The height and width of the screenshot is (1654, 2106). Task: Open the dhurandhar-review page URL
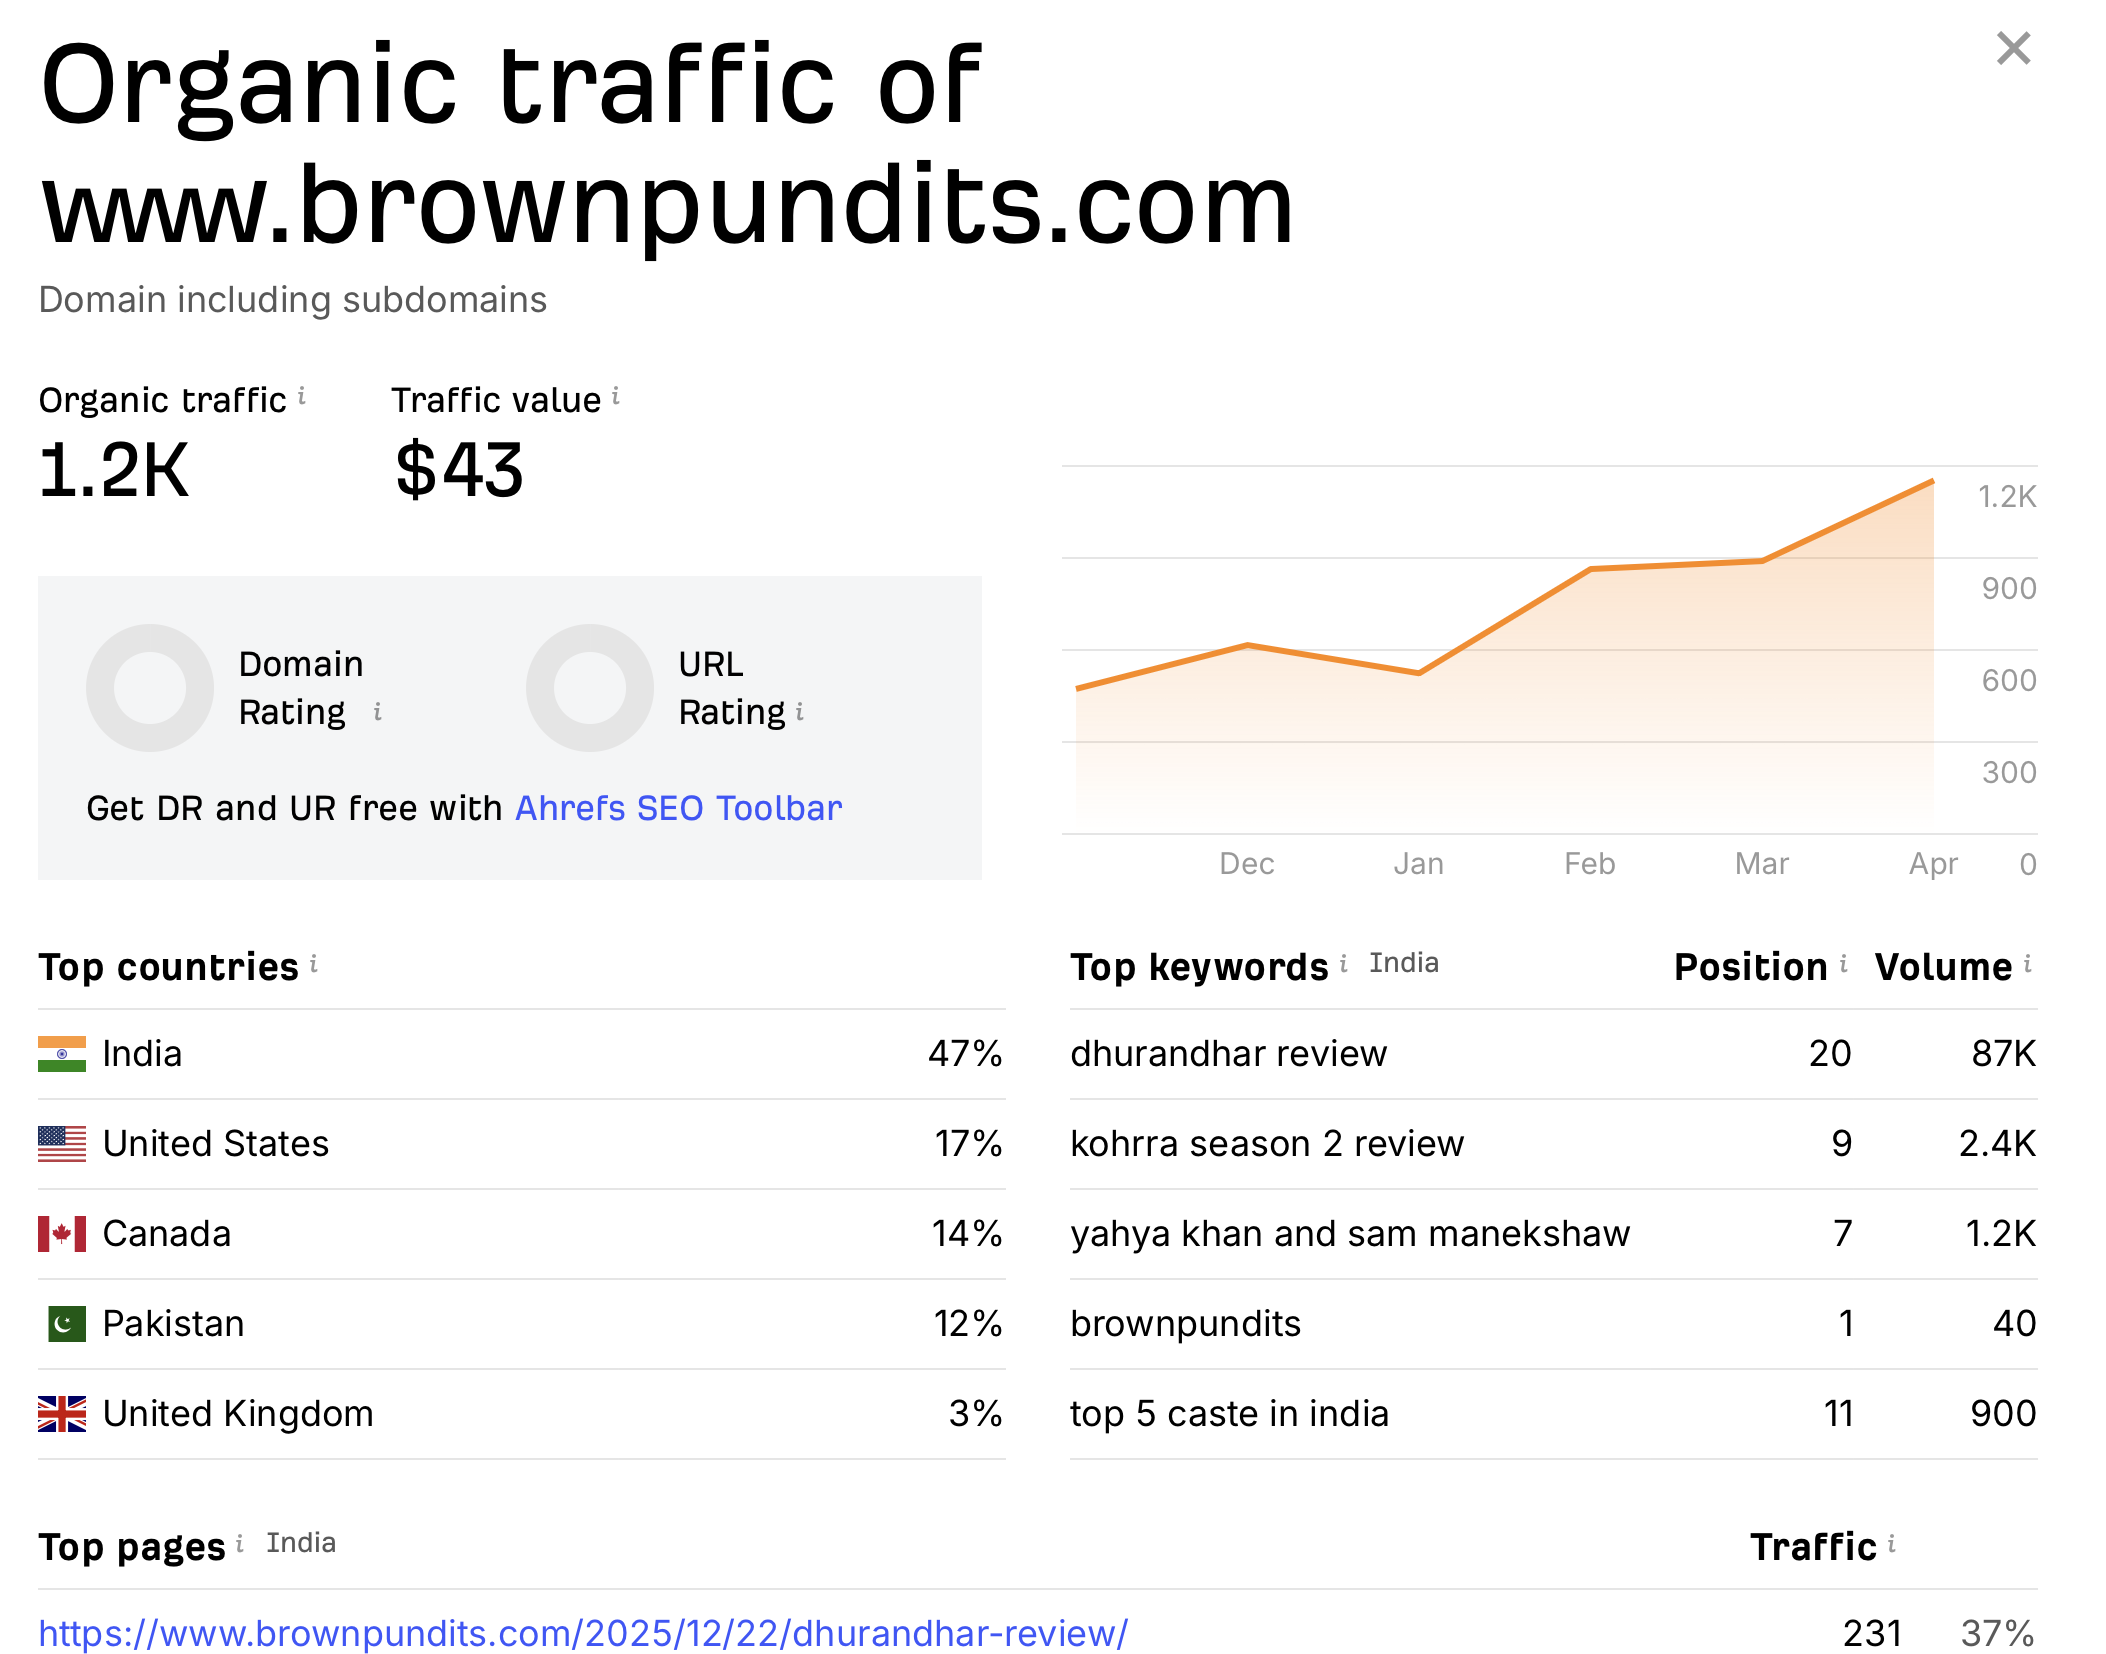[x=583, y=1633]
